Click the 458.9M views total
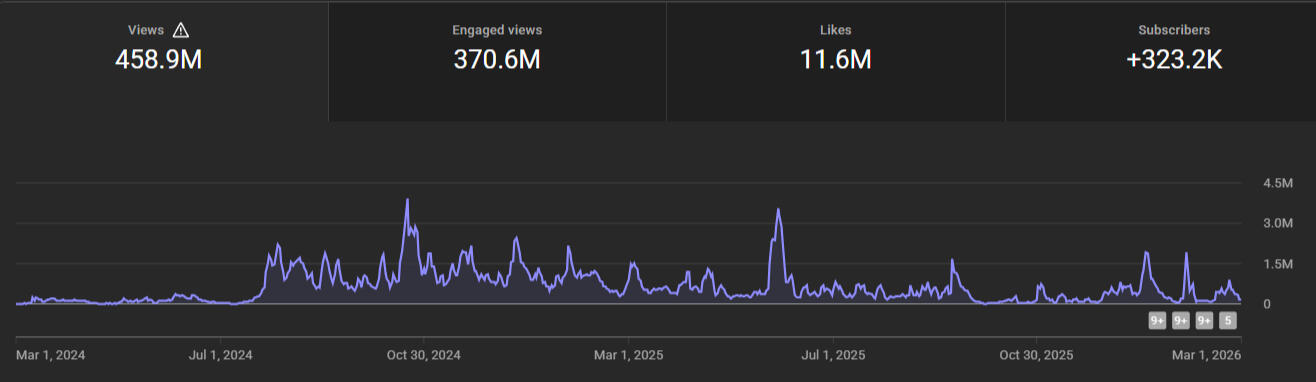Image resolution: width=1316 pixels, height=382 pixels. click(159, 60)
